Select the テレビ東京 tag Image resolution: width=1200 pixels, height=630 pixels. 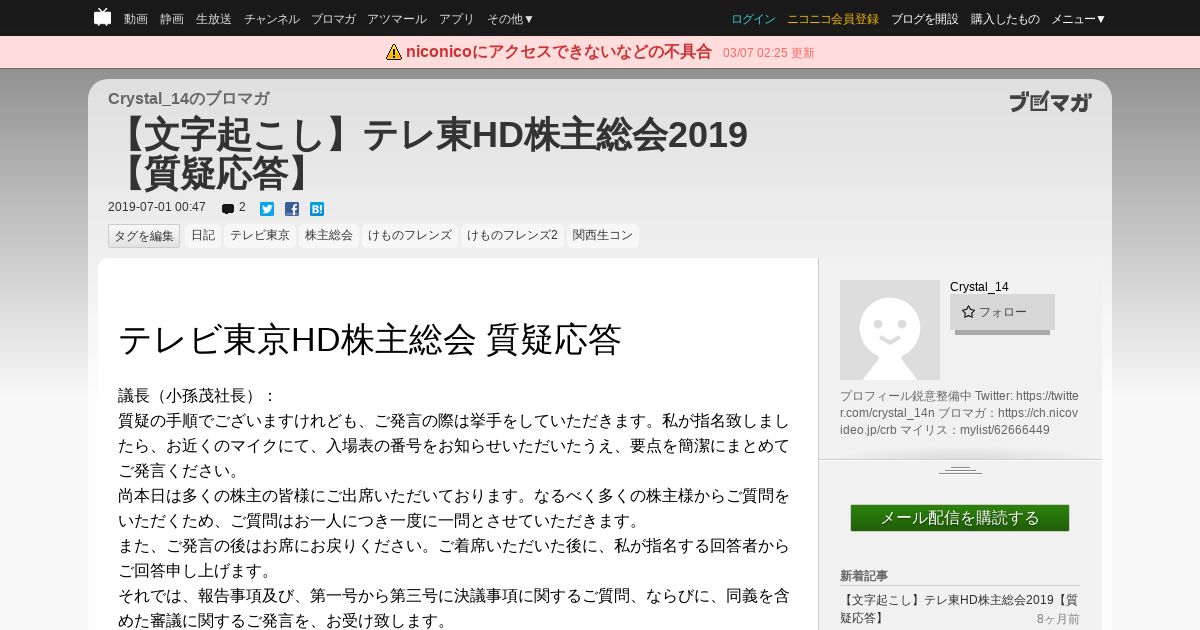[260, 236]
